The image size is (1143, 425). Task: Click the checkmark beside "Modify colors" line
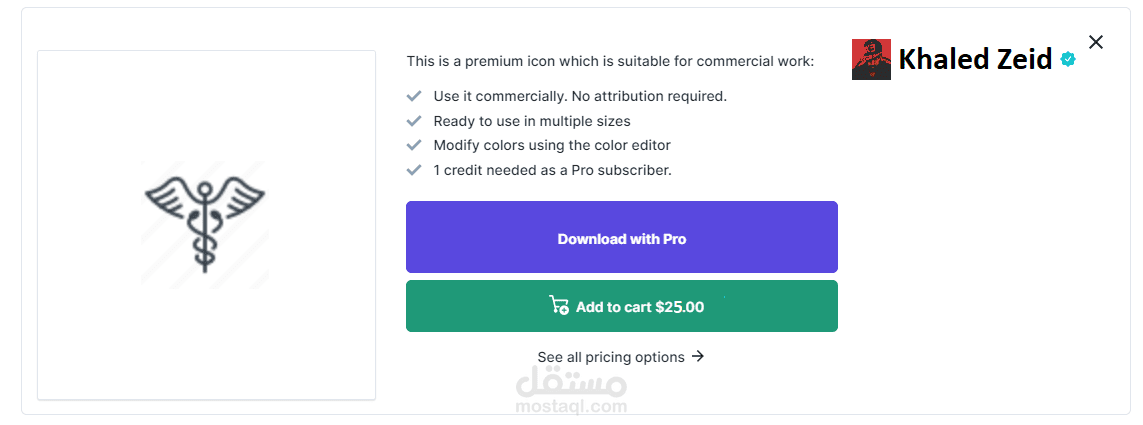[x=414, y=145]
